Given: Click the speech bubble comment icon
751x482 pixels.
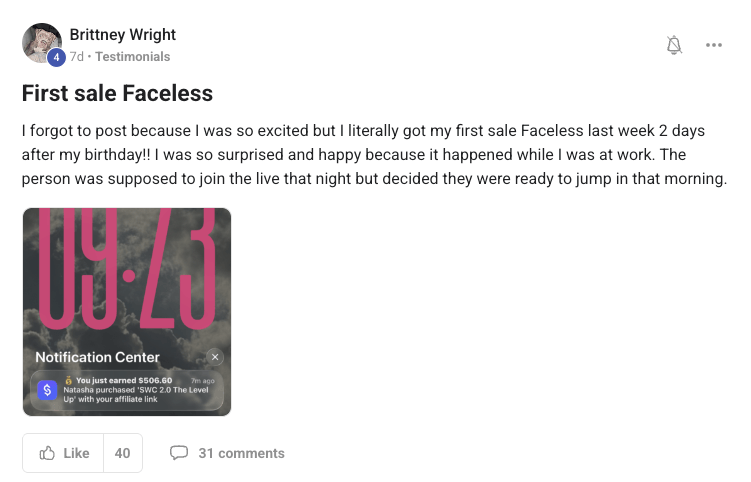Looking at the screenshot, I should click(x=179, y=453).
